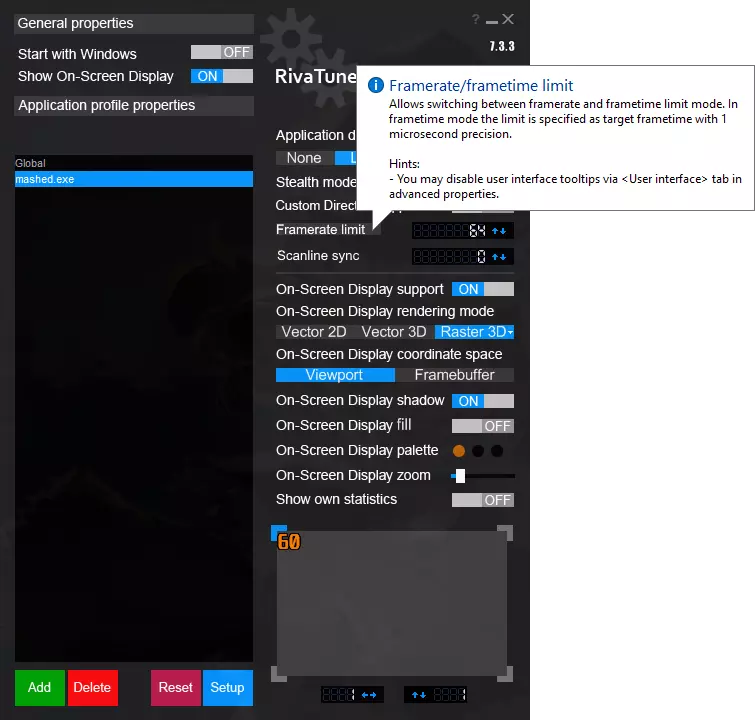Close the RivaTuner window

pyautogui.click(x=508, y=19)
